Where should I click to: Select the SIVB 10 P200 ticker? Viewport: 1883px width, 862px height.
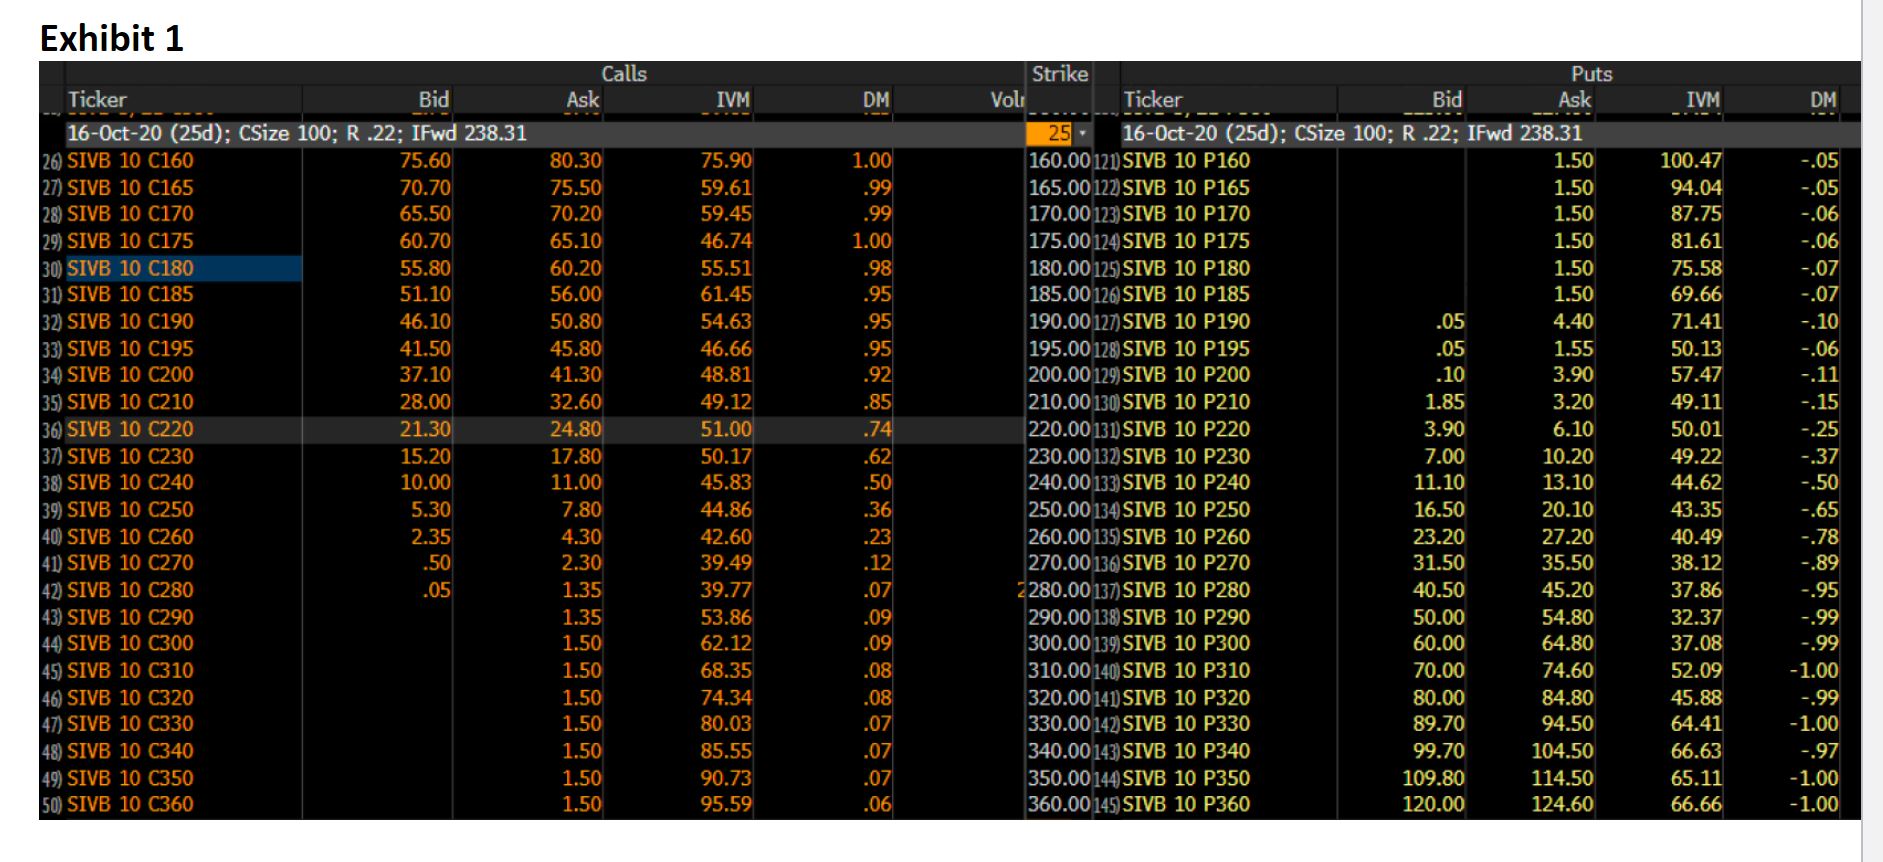pos(1186,375)
